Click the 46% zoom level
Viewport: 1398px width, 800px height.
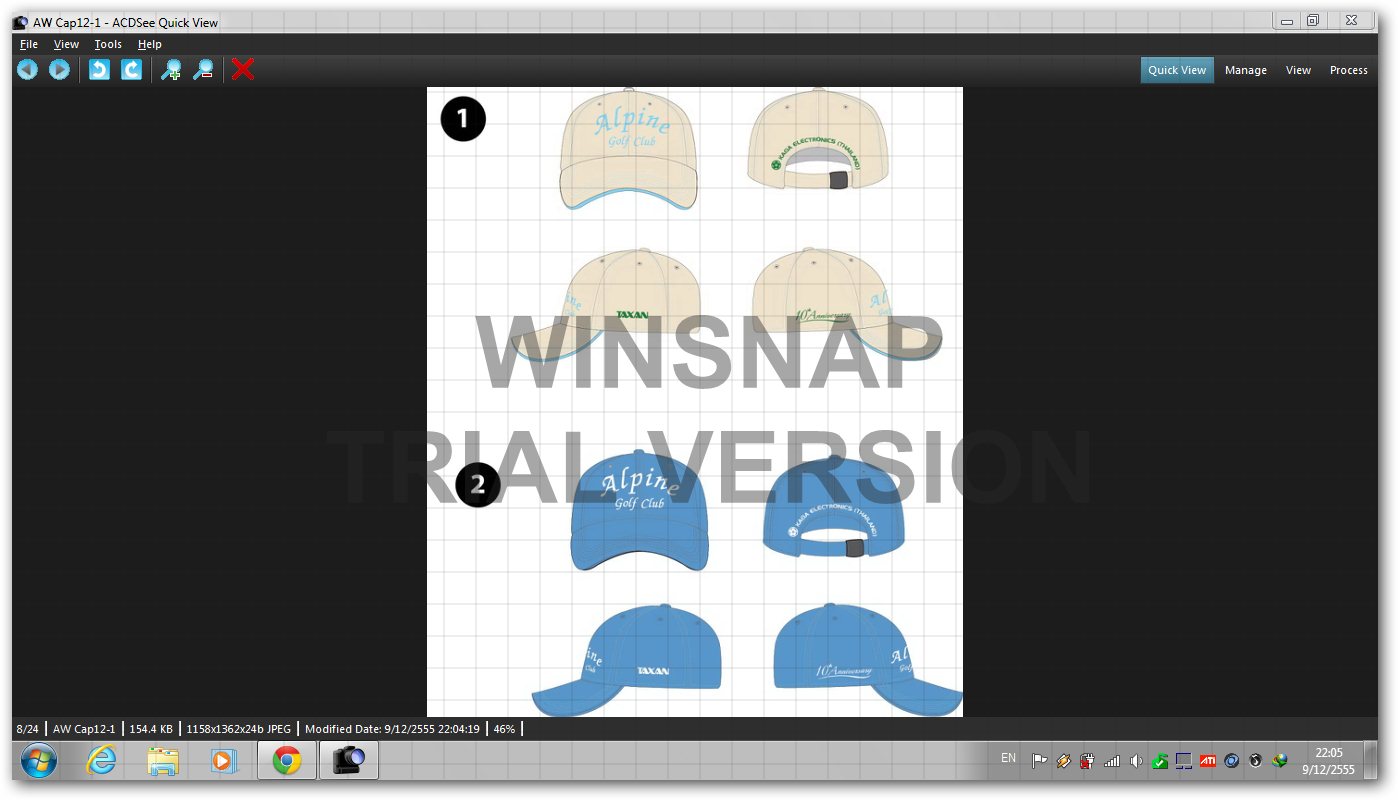pos(504,729)
